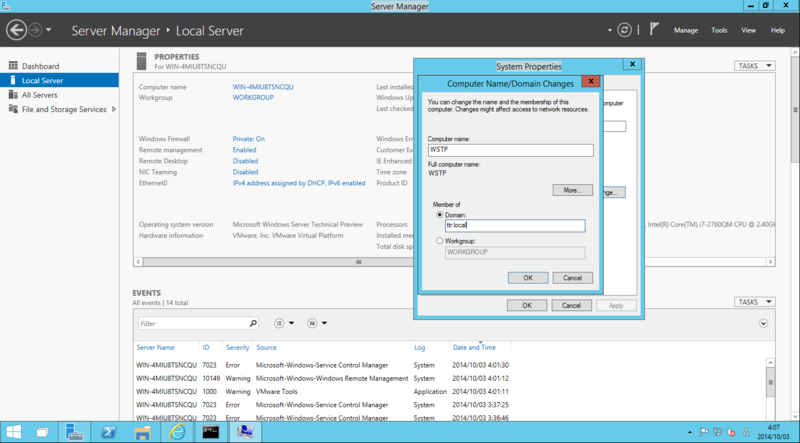Open PowerShell from the taskbar
The width and height of the screenshot is (800, 443).
108,432
